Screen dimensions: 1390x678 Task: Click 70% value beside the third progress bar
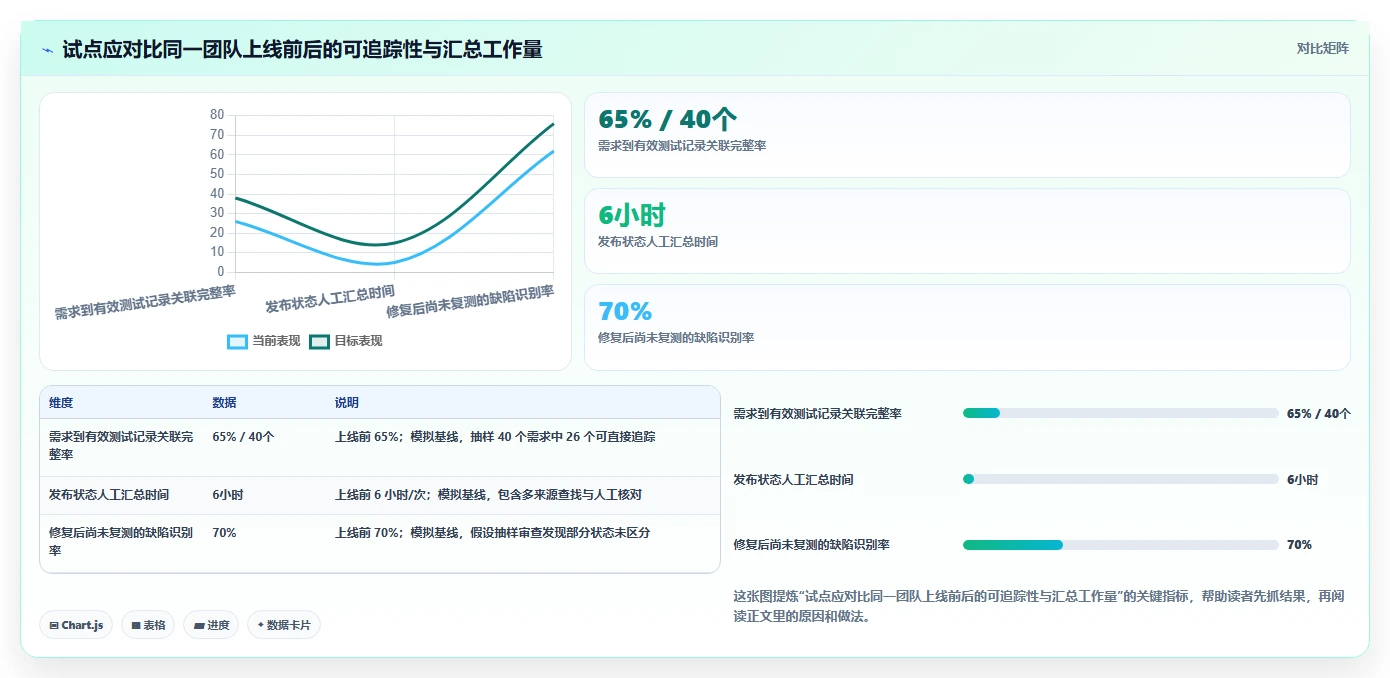1299,545
